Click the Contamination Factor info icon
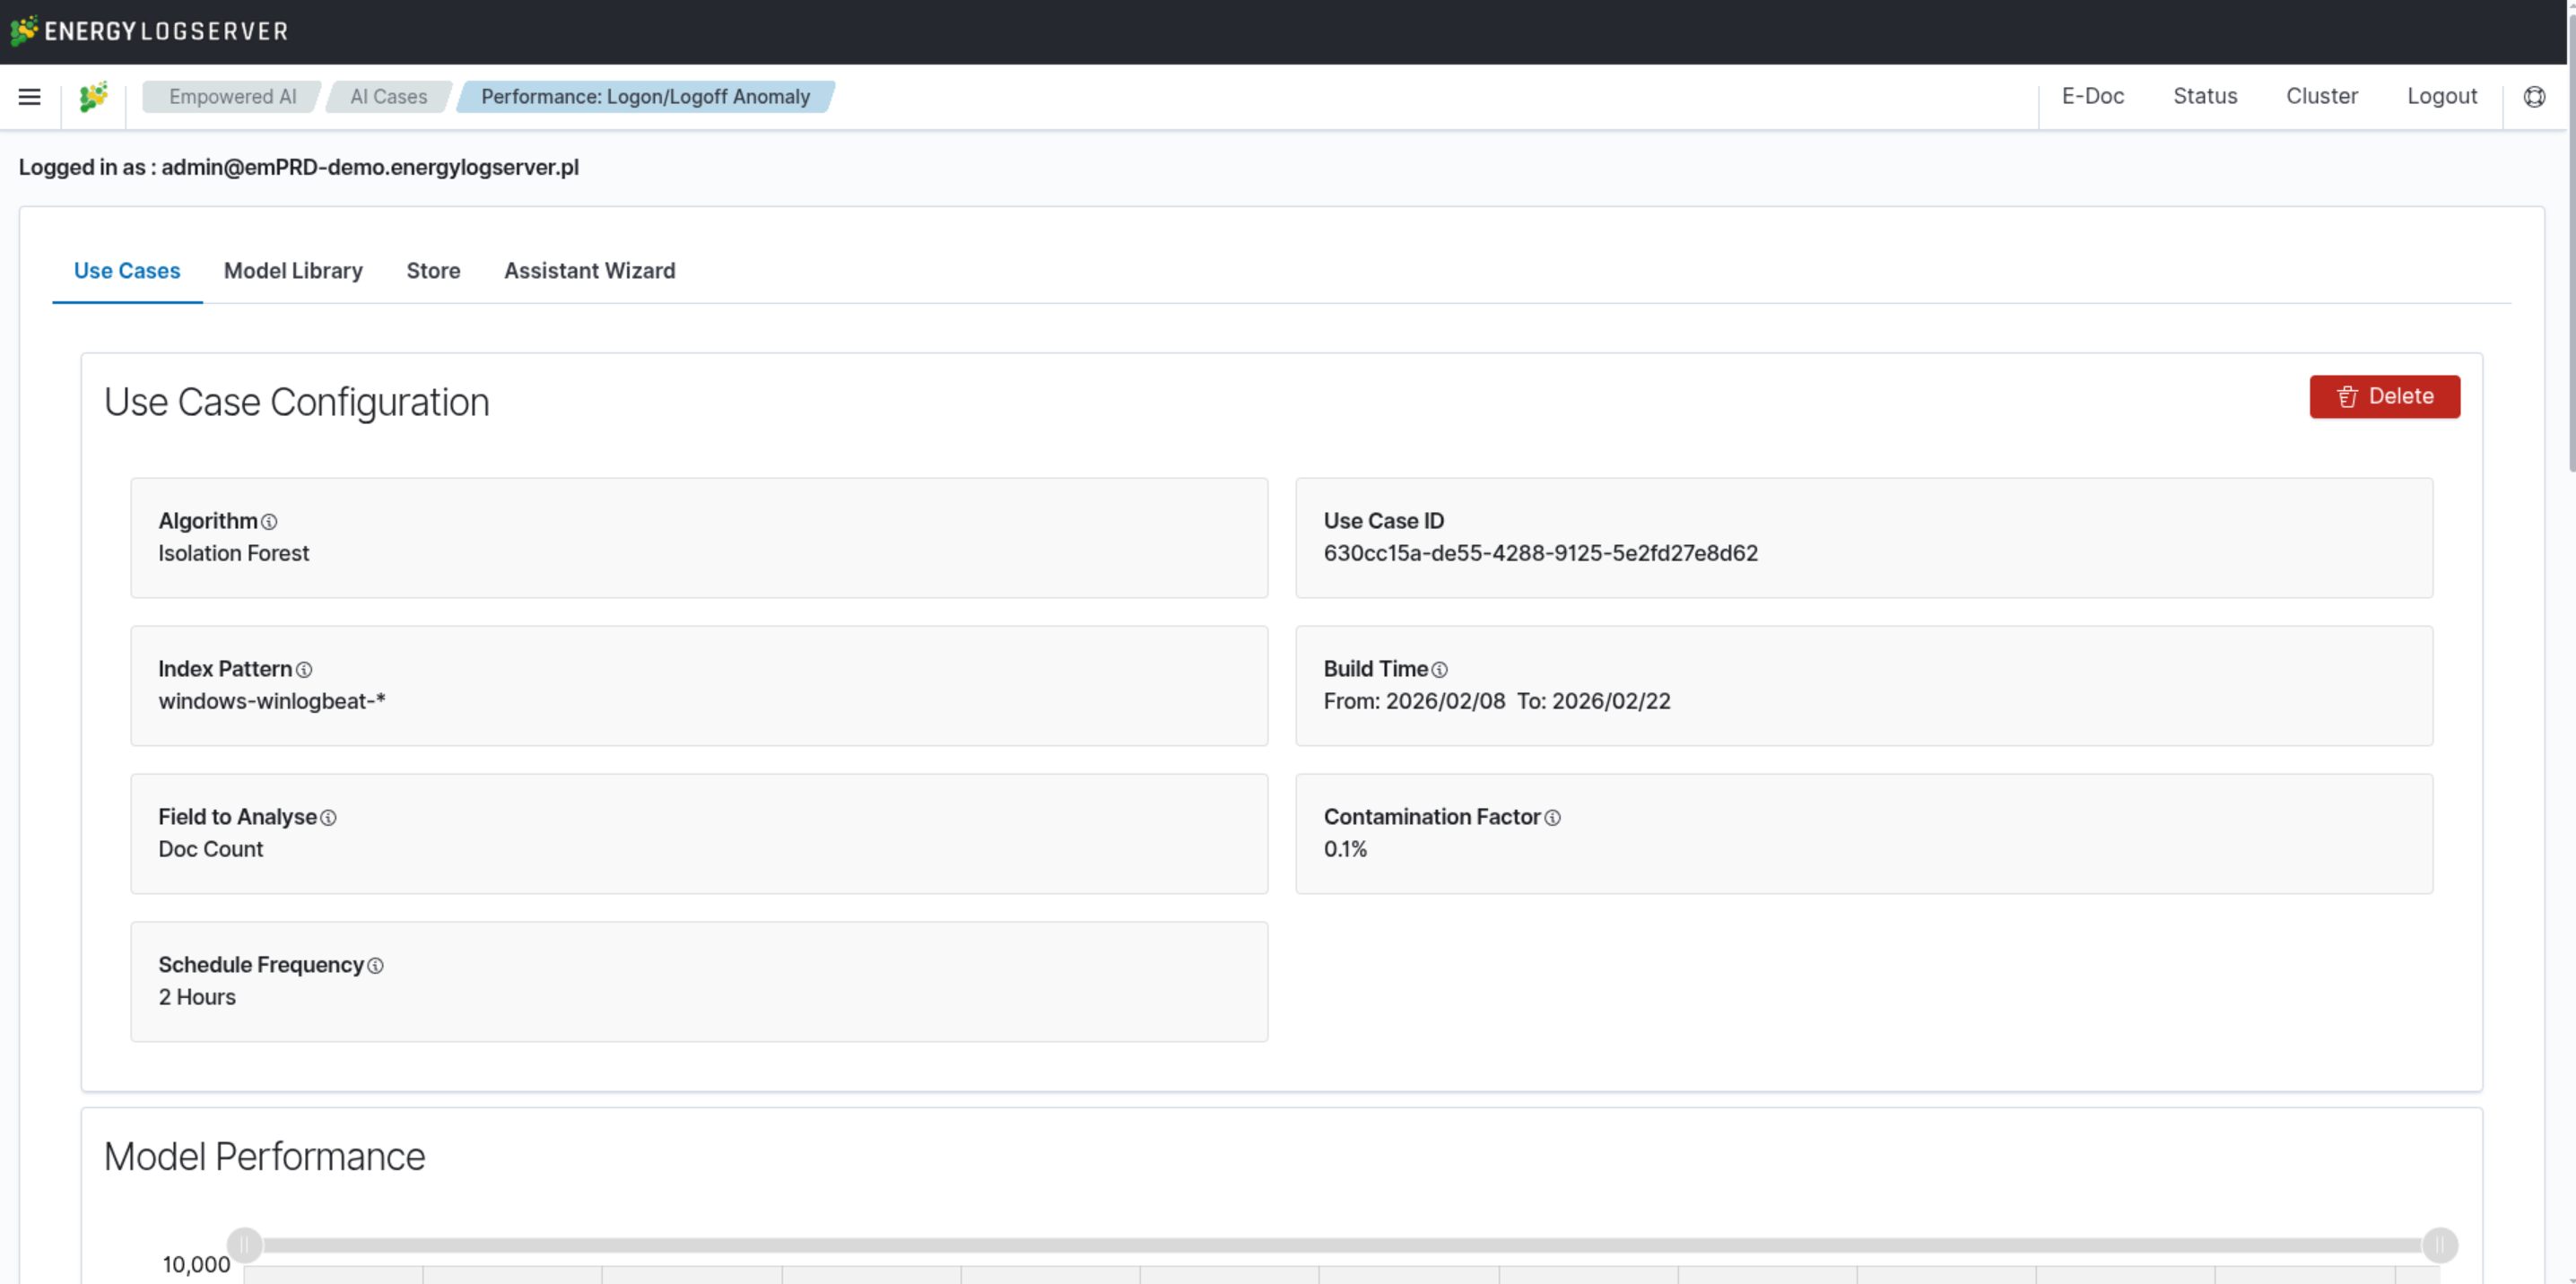This screenshot has height=1284, width=2576. (1552, 818)
